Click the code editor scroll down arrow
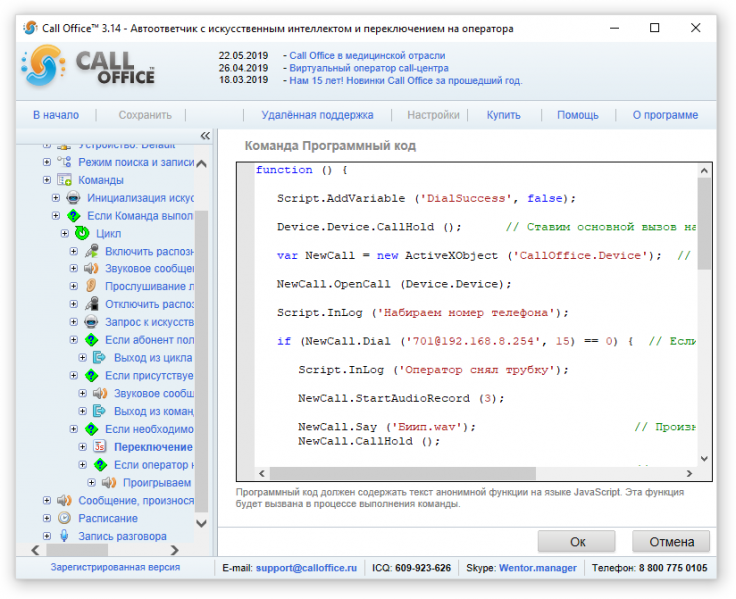736x599 pixels. (704, 459)
